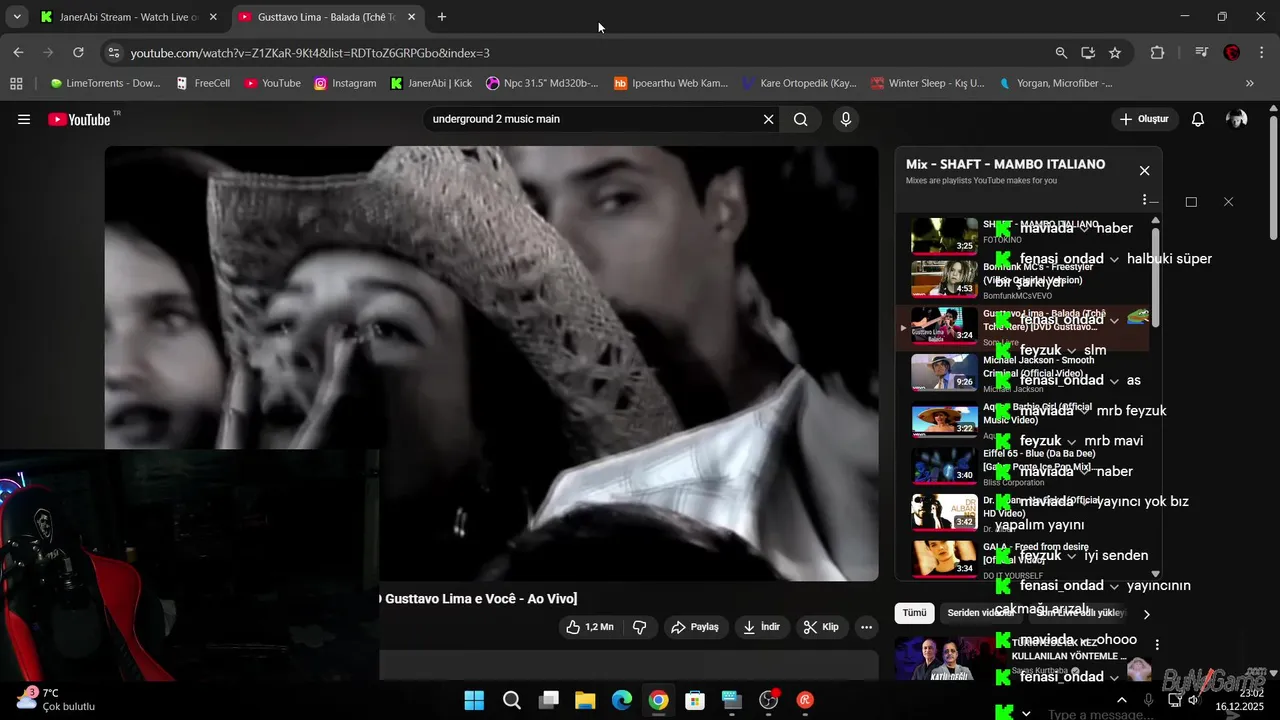Open Mix playlist three-dot options

[1144, 201]
